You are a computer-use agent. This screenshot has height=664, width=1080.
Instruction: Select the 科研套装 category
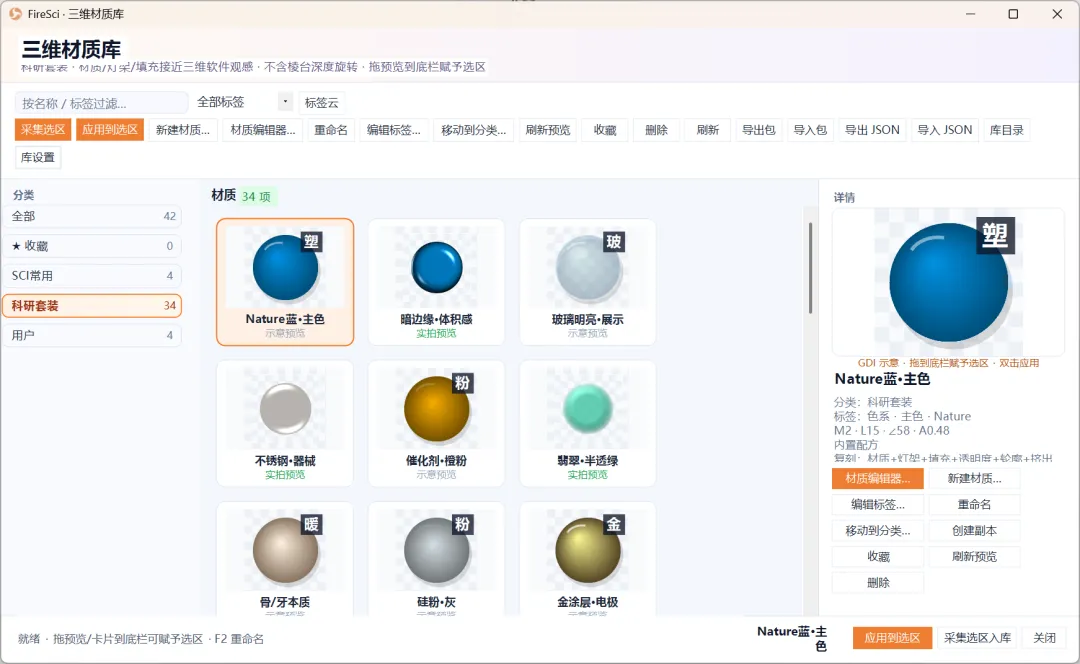tap(92, 305)
